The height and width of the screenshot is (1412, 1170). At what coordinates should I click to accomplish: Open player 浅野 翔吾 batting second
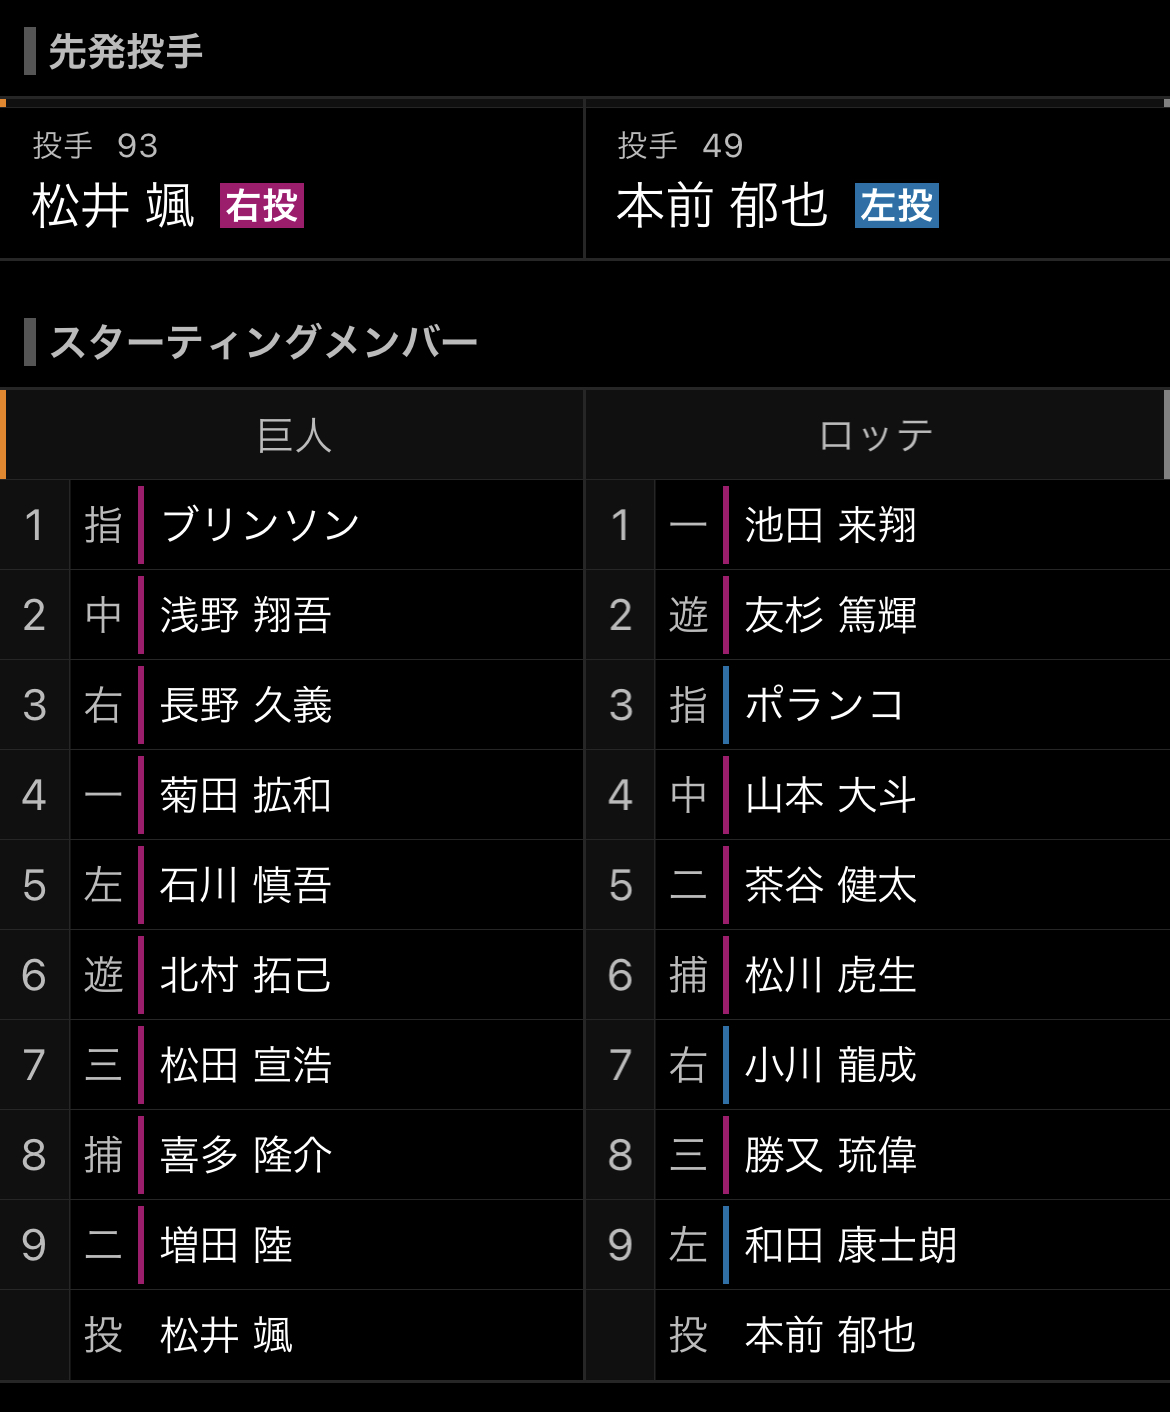[246, 615]
